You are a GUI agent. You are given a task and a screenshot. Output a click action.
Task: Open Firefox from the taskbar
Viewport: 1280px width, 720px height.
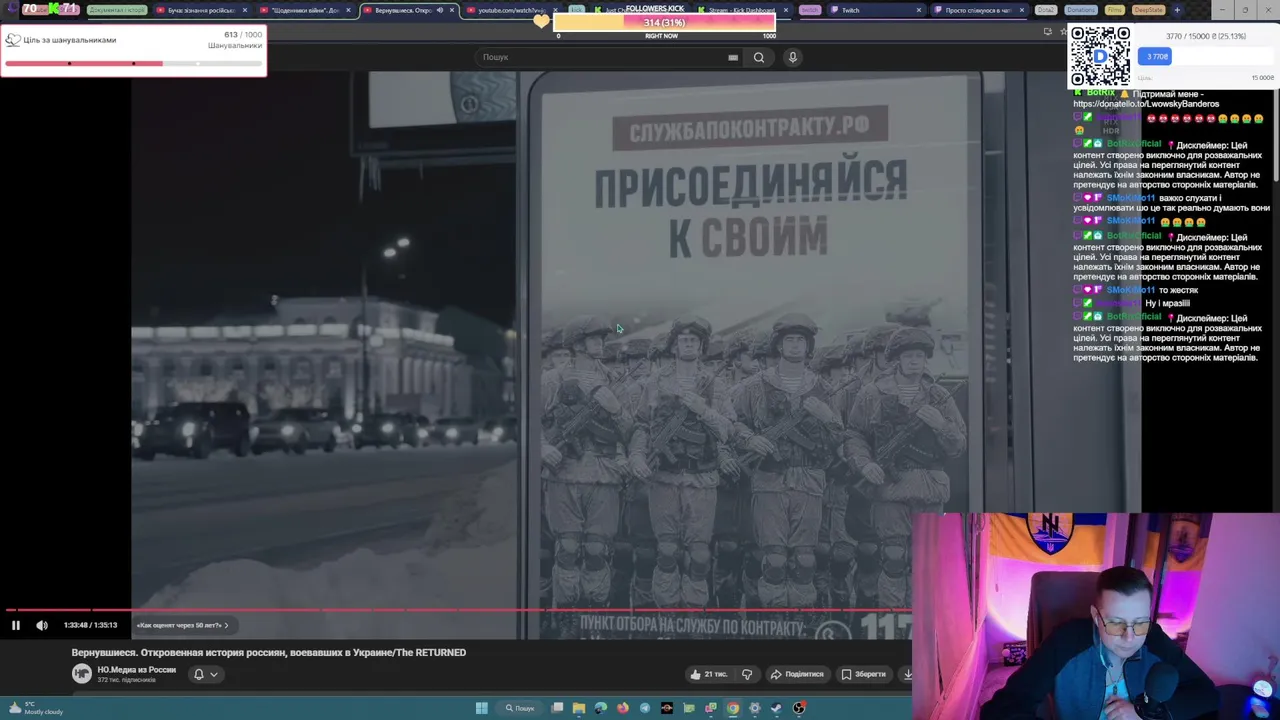click(x=623, y=708)
